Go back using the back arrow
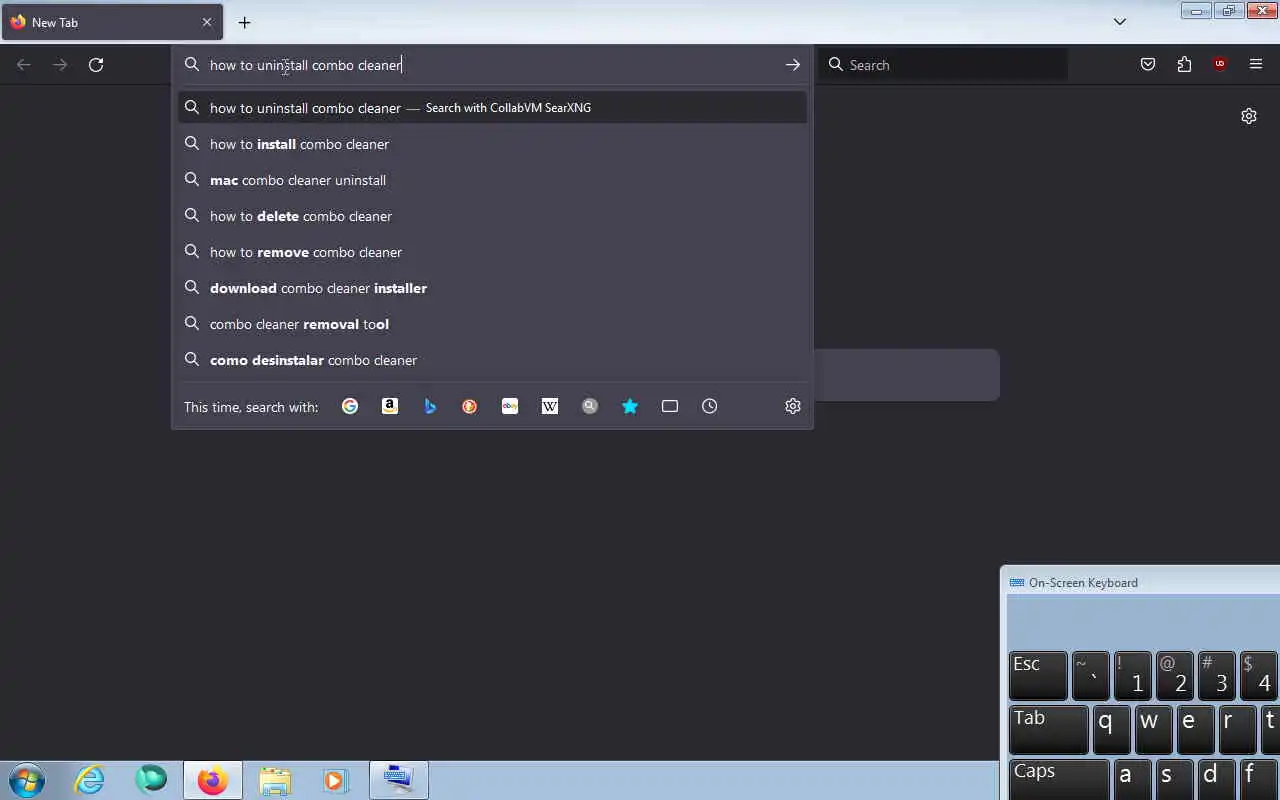This screenshot has height=800, width=1280. pos(24,65)
